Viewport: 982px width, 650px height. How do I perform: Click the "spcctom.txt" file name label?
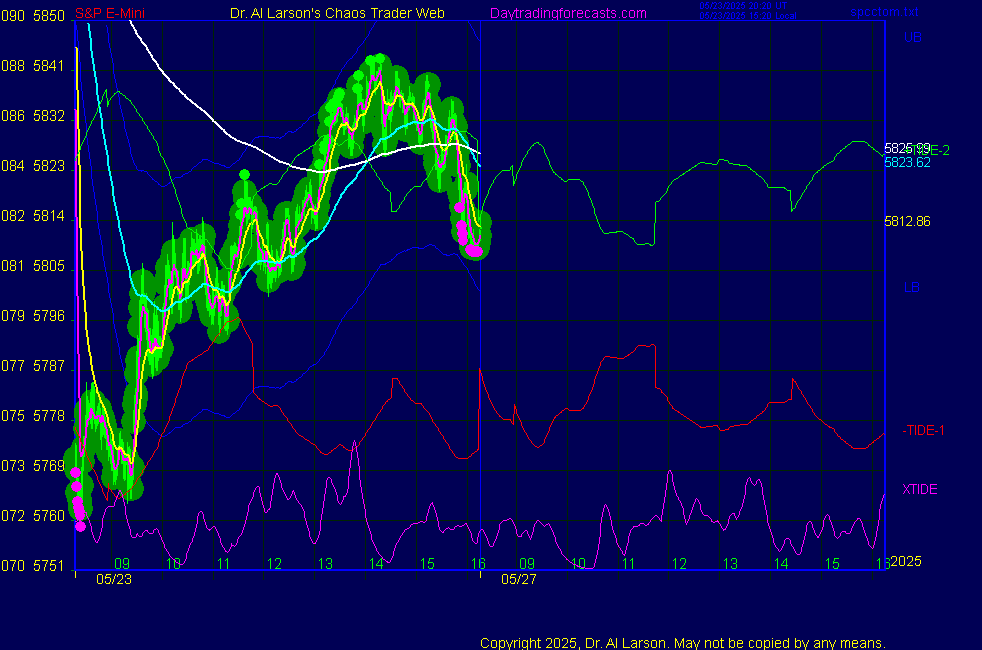[884, 11]
